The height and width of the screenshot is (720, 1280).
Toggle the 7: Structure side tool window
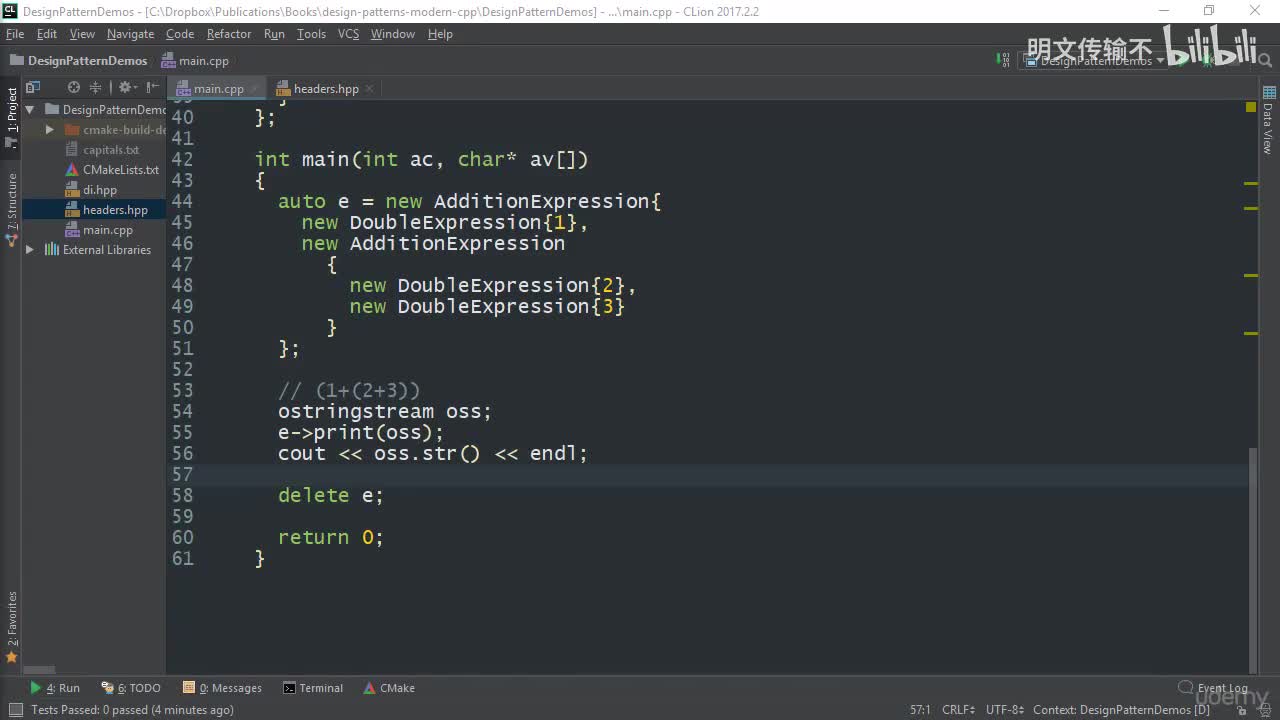[x=12, y=209]
